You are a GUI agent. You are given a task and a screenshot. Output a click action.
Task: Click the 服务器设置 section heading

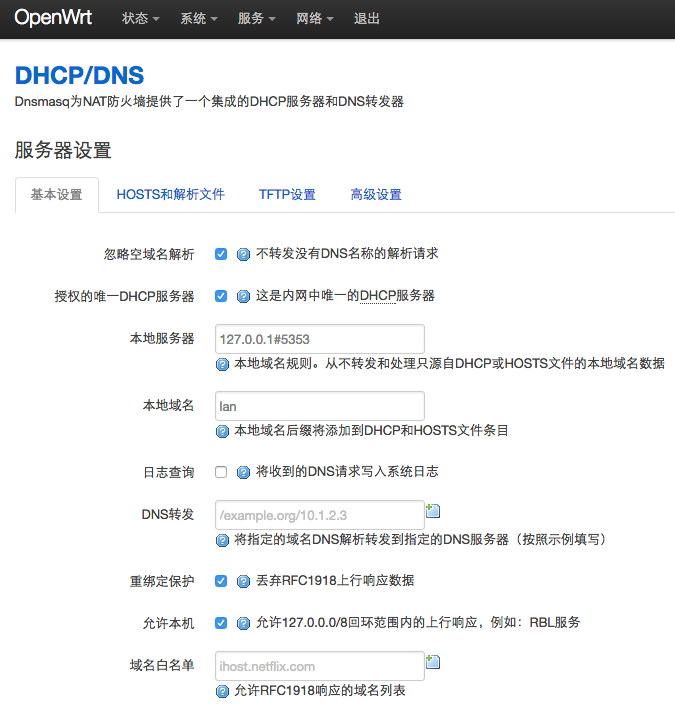[63, 150]
